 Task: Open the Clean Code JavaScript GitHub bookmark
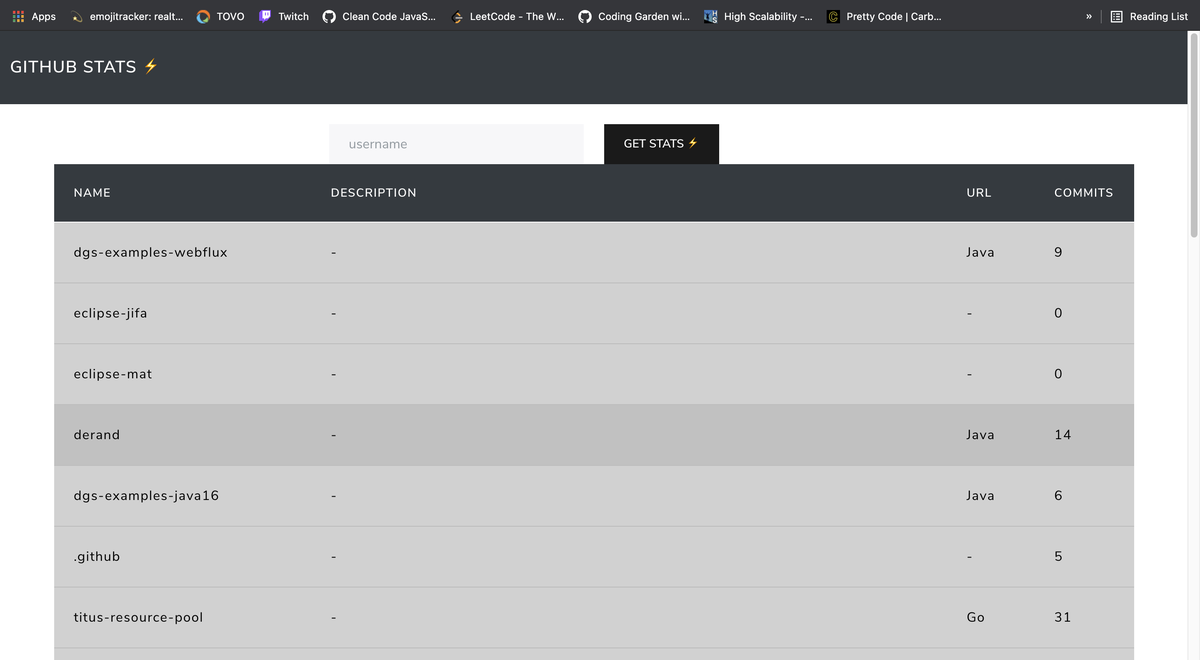tap(379, 16)
